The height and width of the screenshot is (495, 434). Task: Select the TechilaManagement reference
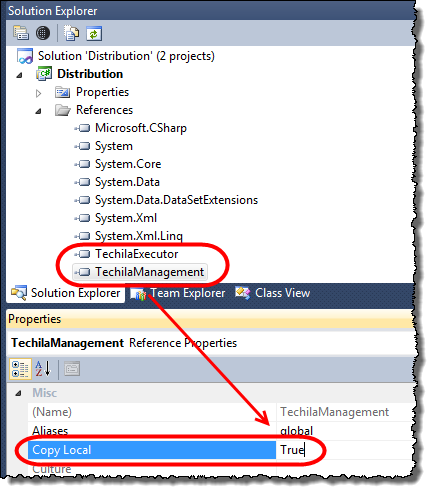tap(149, 272)
